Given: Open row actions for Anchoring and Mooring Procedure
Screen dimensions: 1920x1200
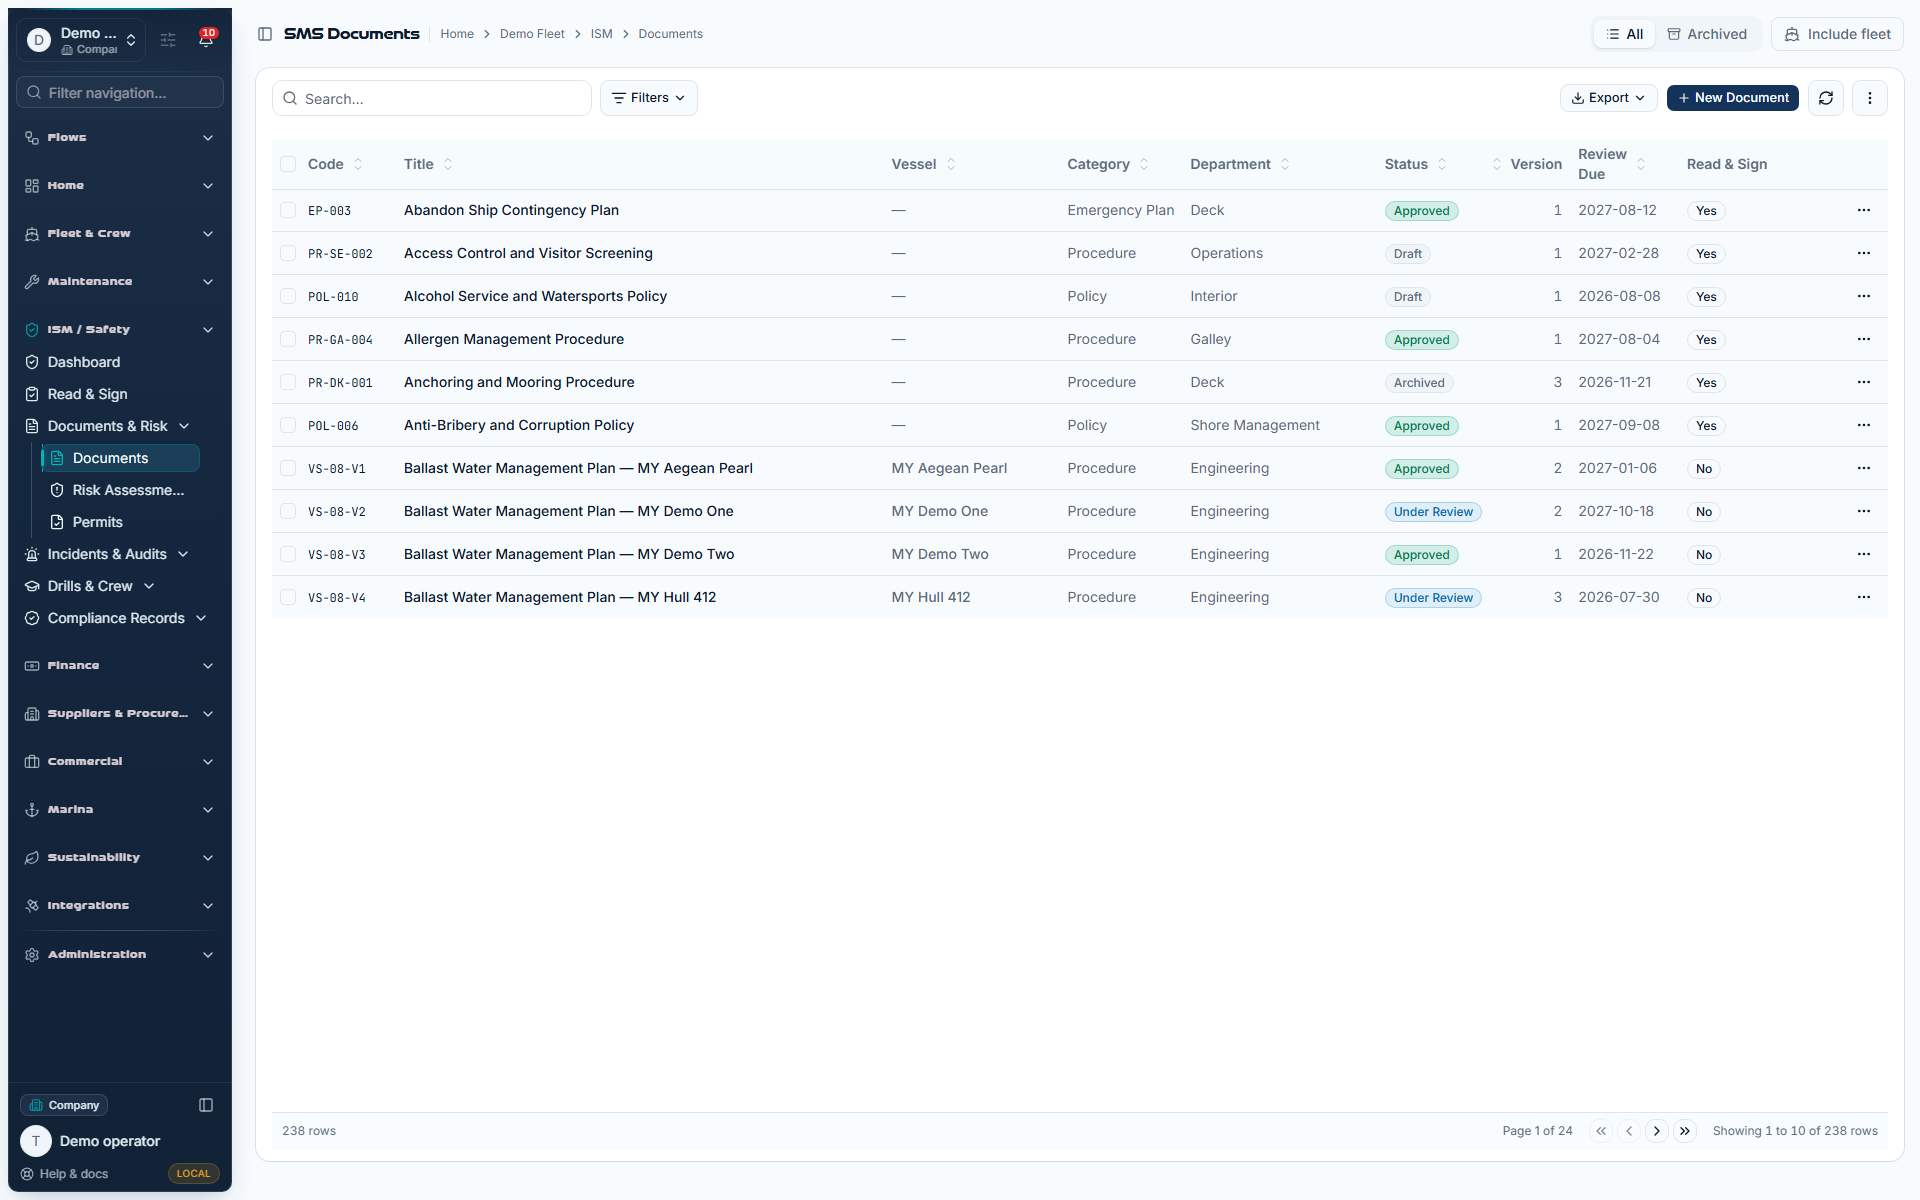Looking at the screenshot, I should click(x=1863, y=382).
